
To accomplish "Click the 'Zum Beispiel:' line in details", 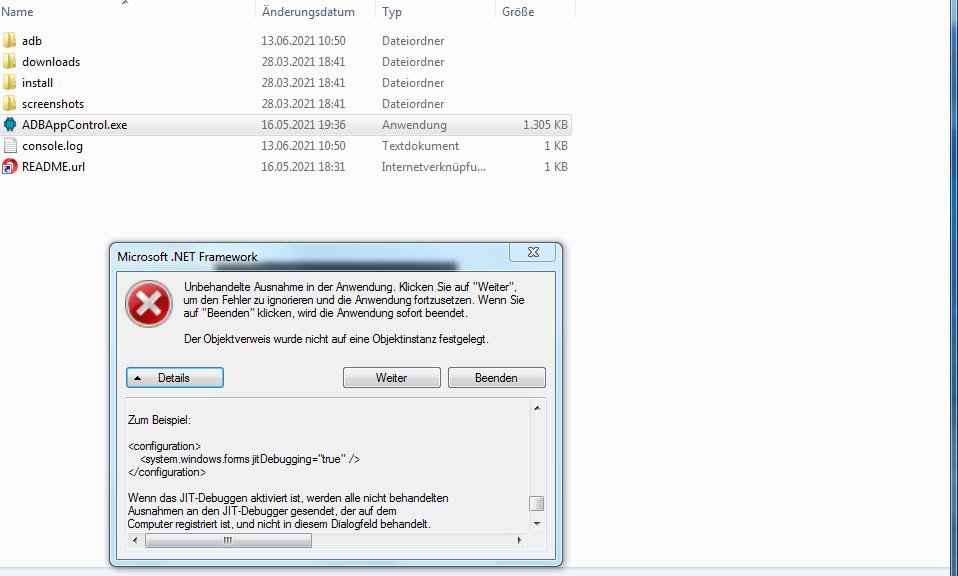I will pyautogui.click(x=159, y=420).
